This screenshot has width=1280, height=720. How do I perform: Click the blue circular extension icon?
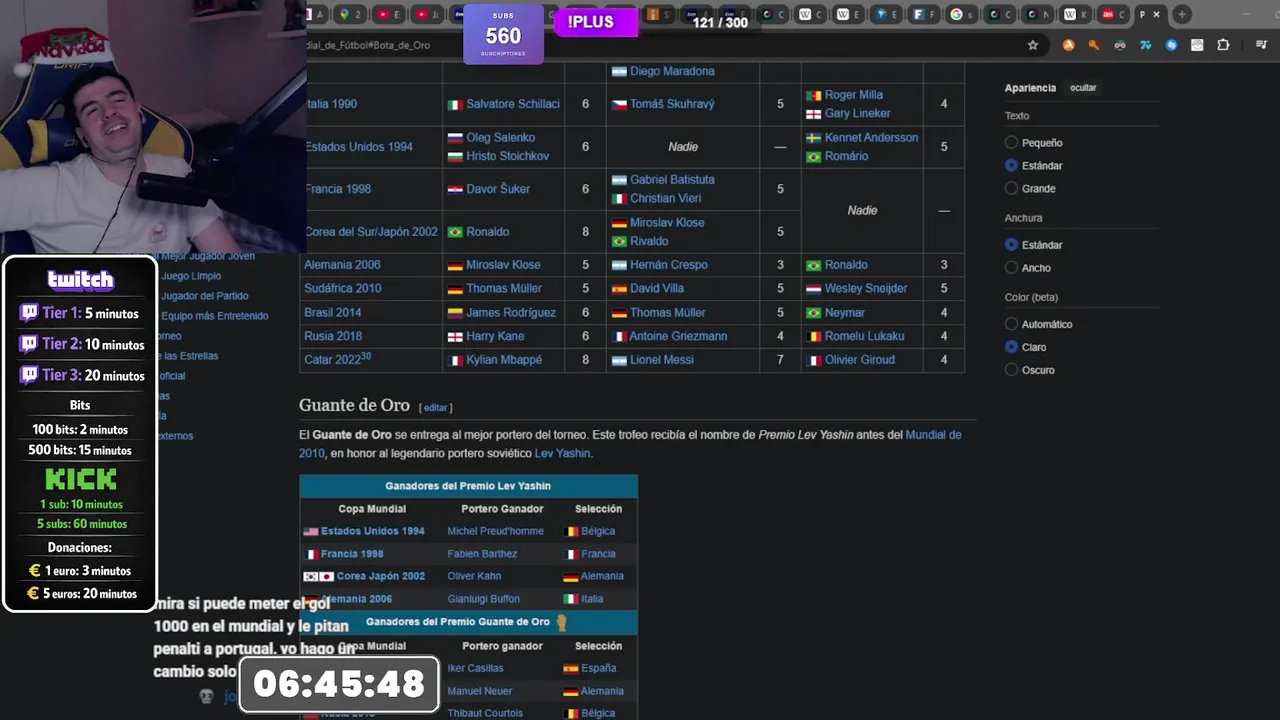pos(1171,45)
